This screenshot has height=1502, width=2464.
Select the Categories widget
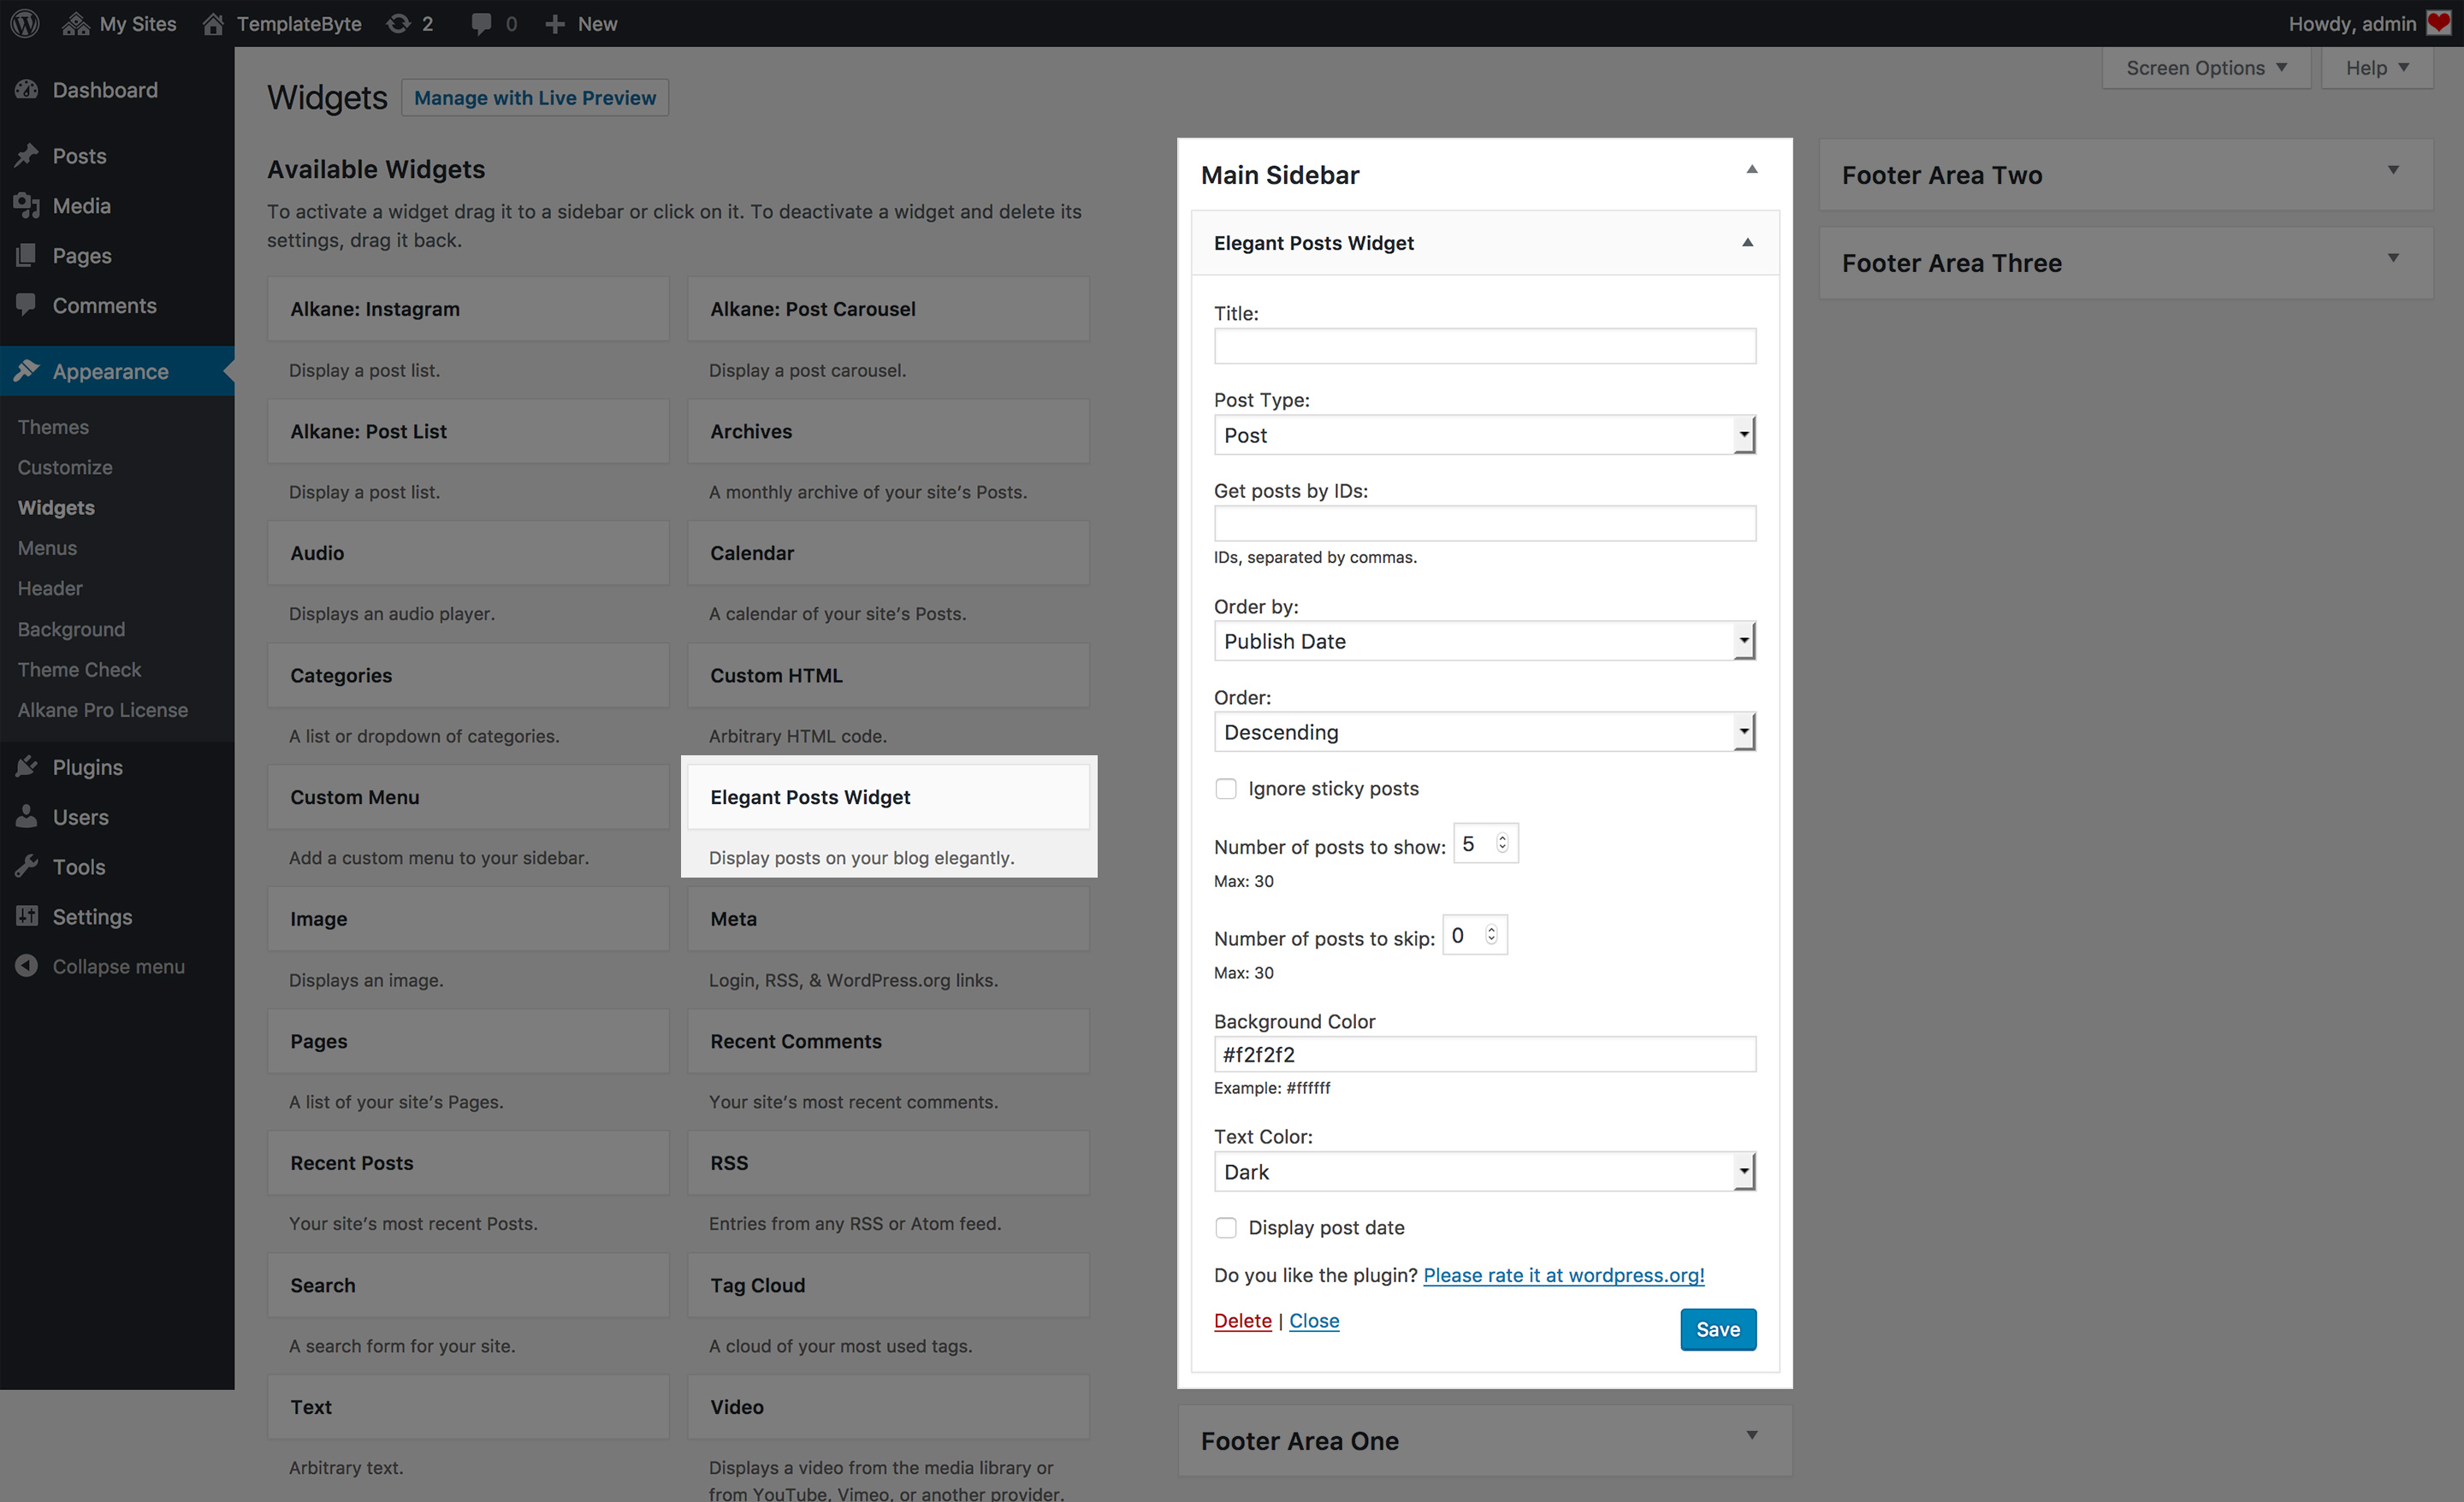(x=468, y=675)
